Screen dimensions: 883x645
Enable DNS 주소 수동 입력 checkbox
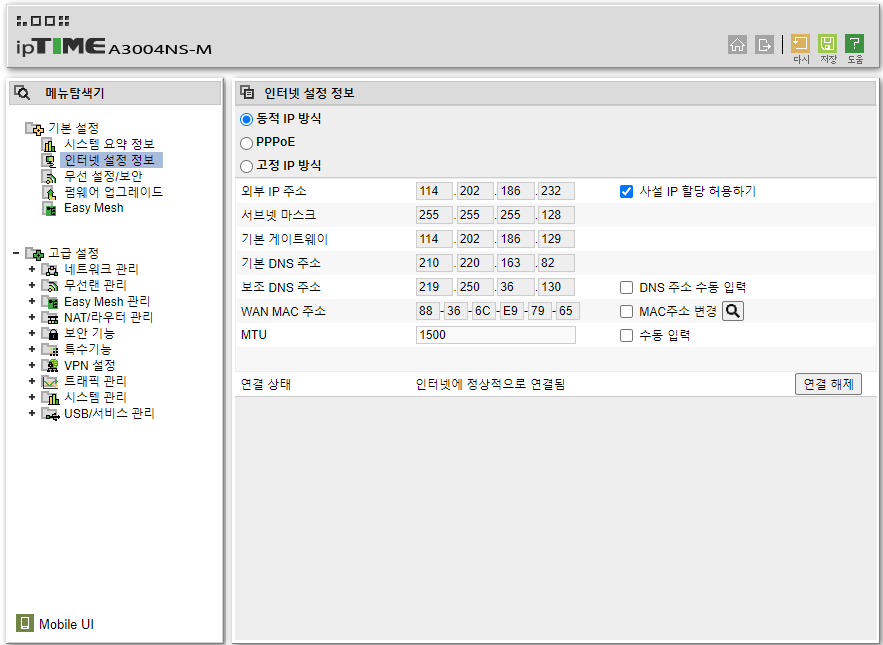[x=626, y=287]
